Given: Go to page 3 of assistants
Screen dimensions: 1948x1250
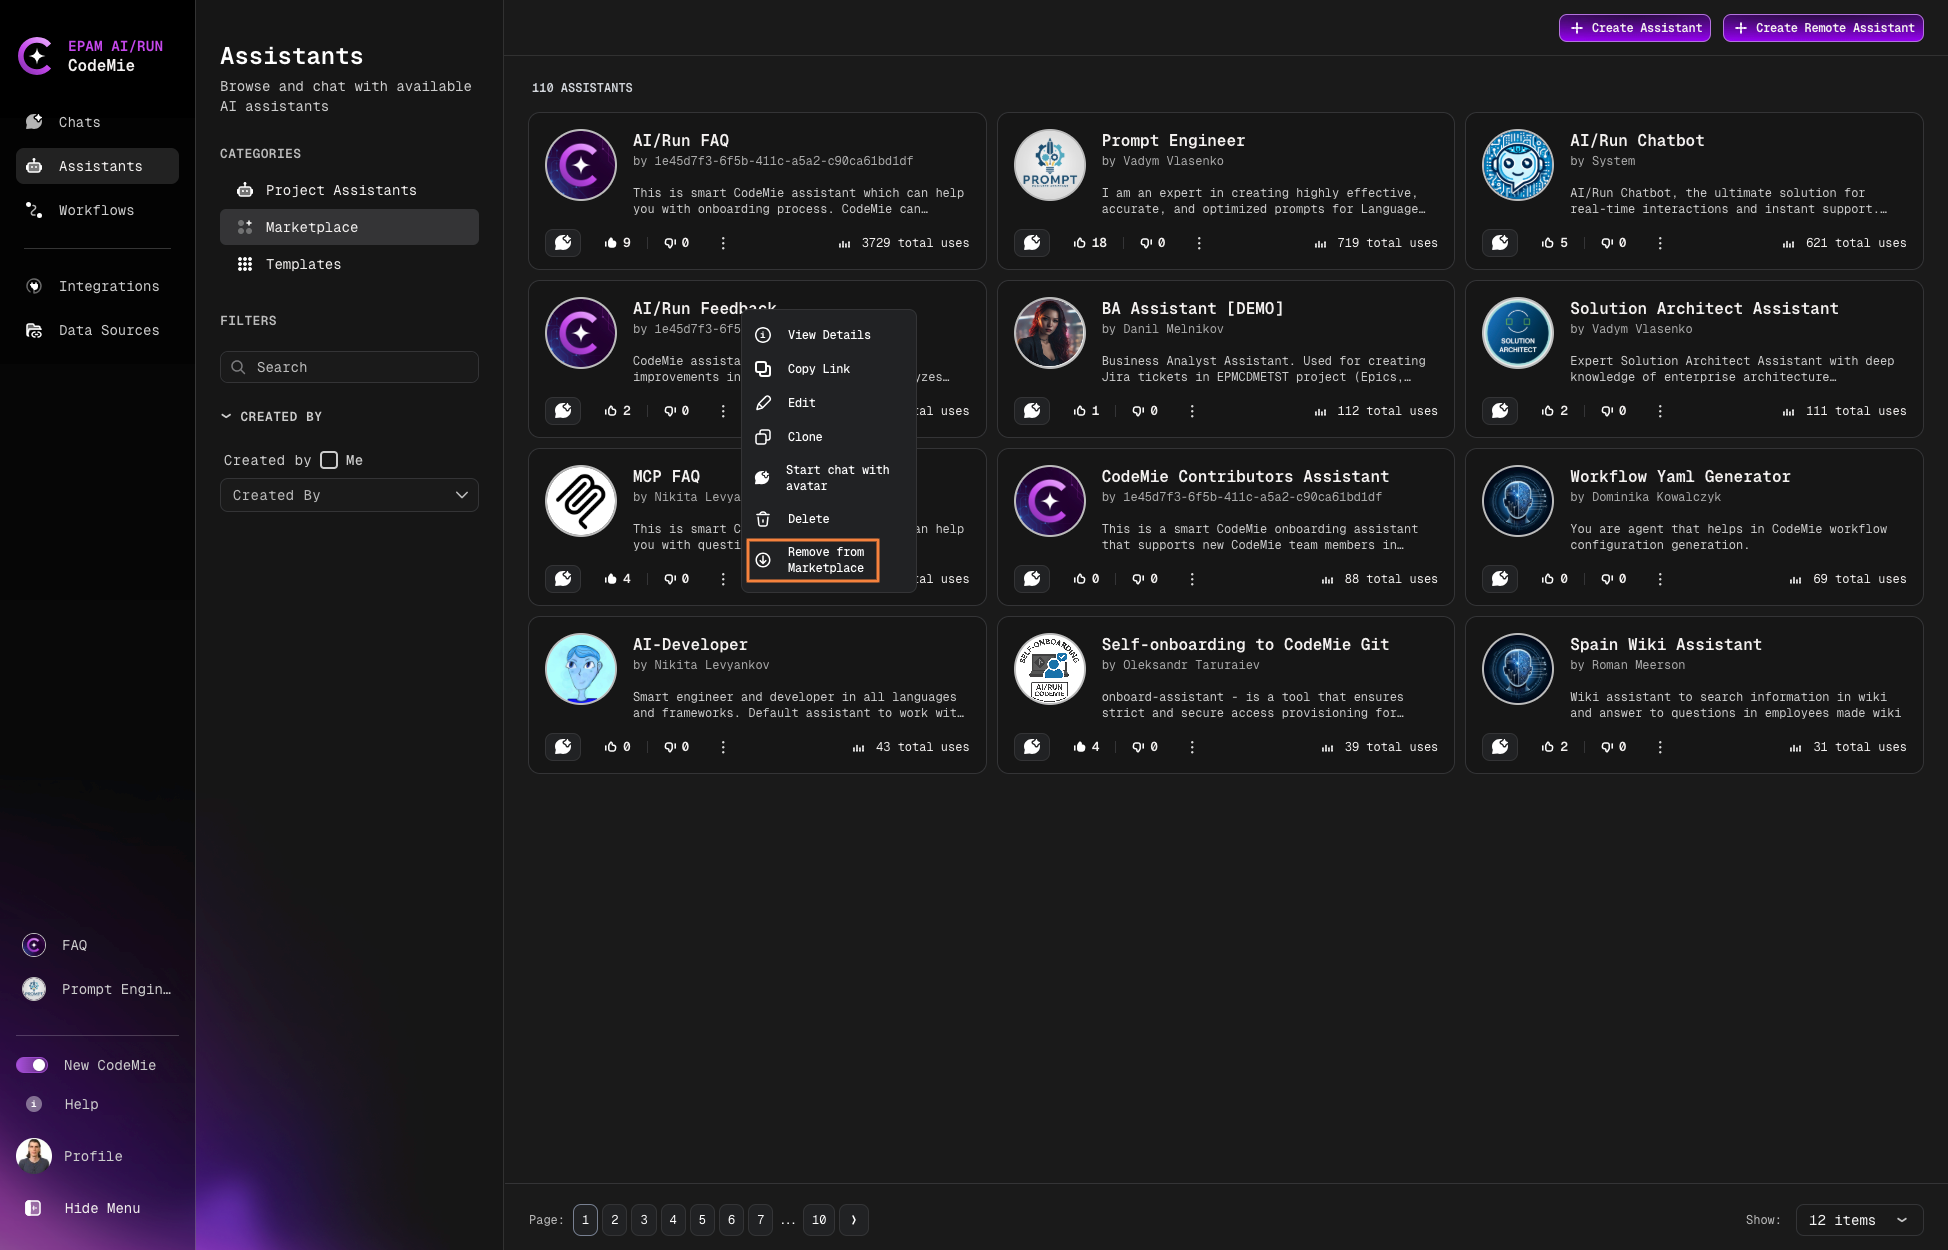Looking at the screenshot, I should [644, 1220].
